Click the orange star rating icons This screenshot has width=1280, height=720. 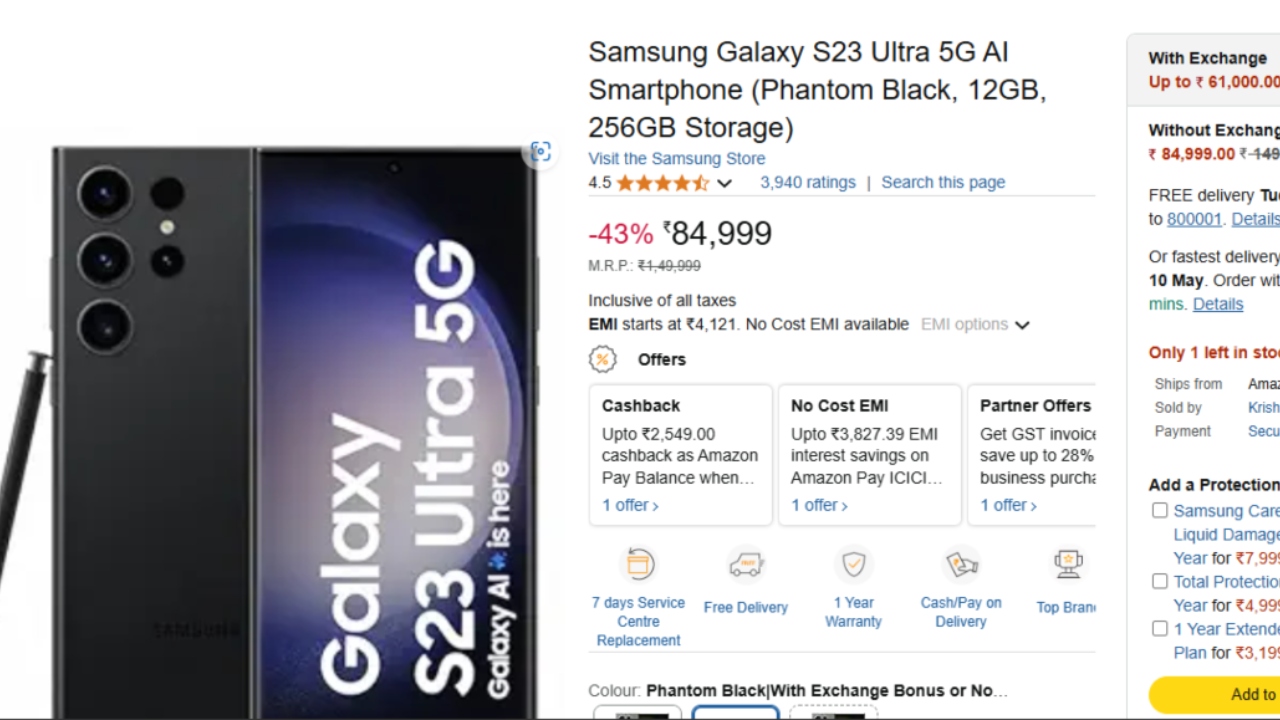(662, 183)
